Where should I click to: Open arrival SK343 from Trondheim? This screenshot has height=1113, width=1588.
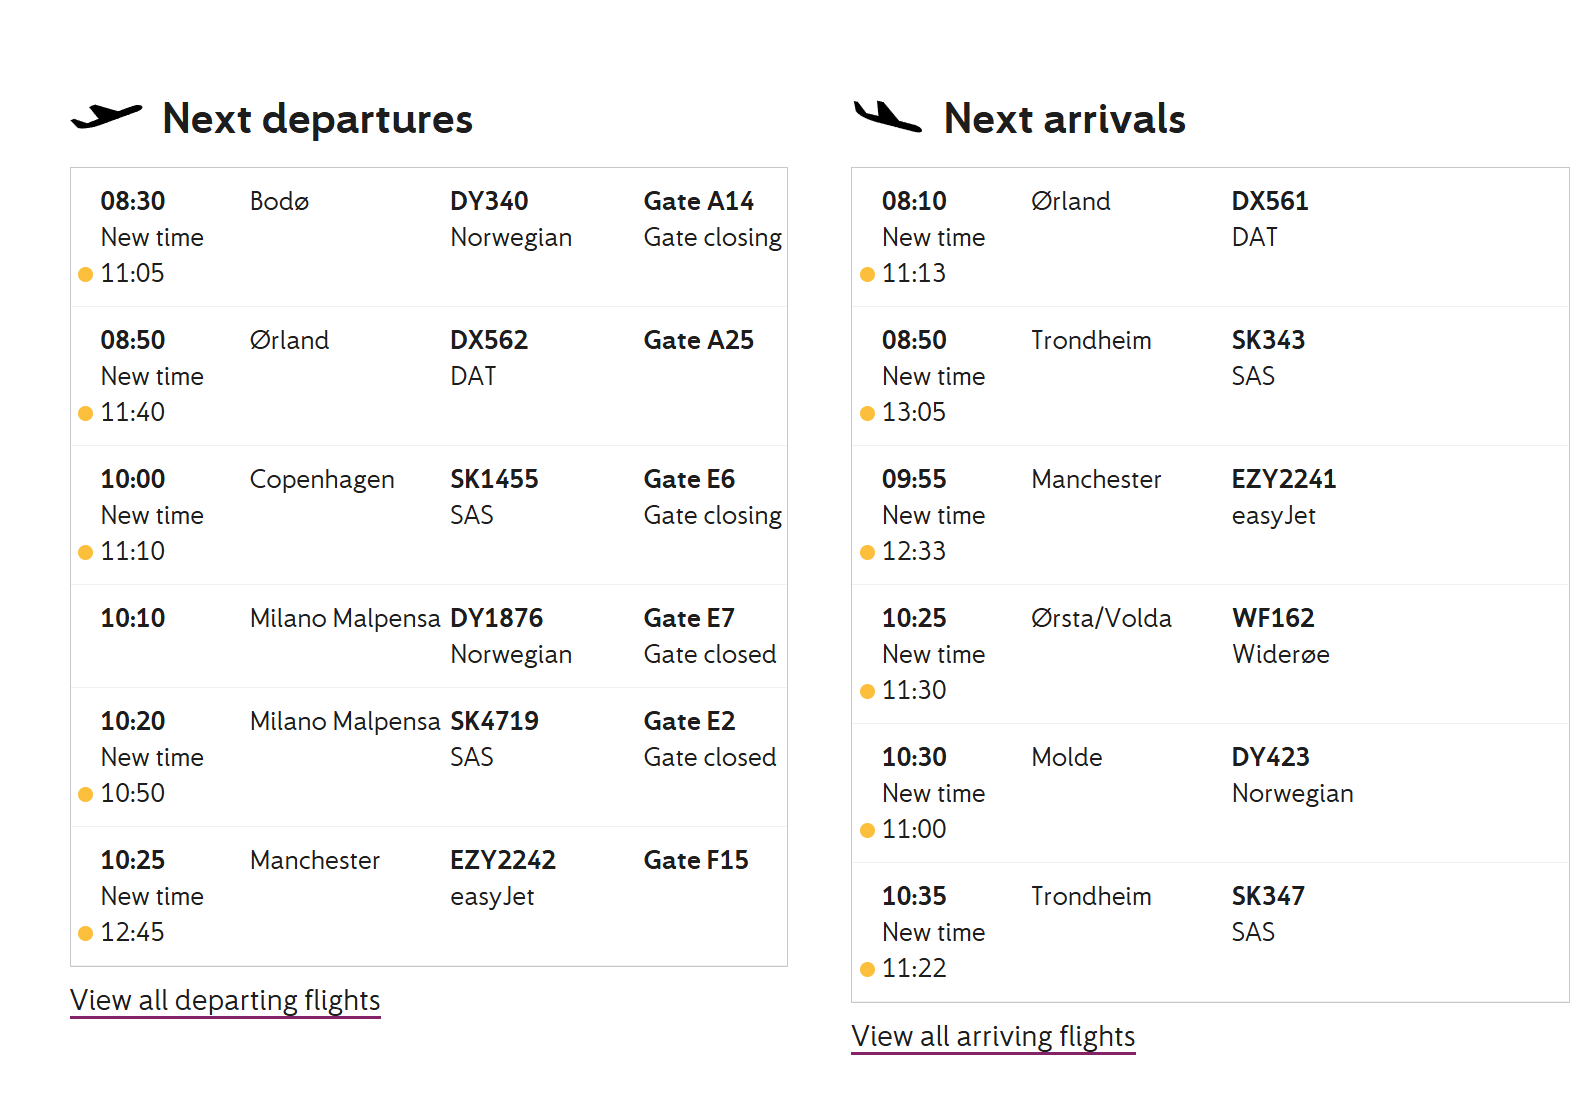[1210, 376]
